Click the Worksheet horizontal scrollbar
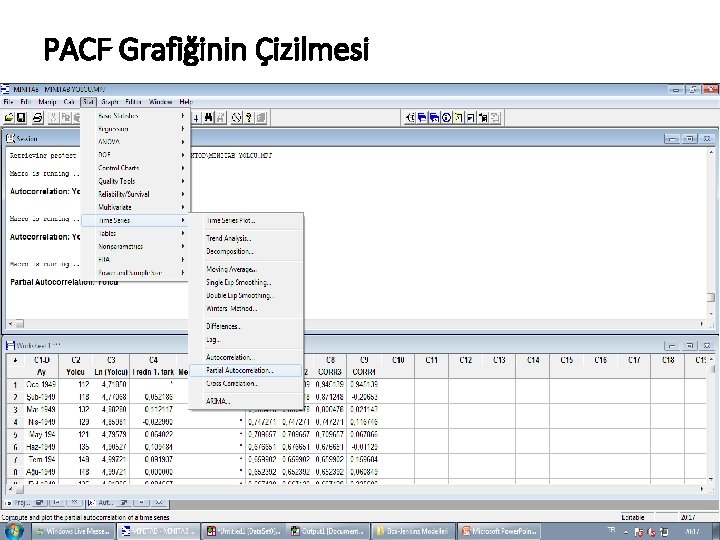Image resolution: width=720 pixels, height=540 pixels. click(357, 489)
